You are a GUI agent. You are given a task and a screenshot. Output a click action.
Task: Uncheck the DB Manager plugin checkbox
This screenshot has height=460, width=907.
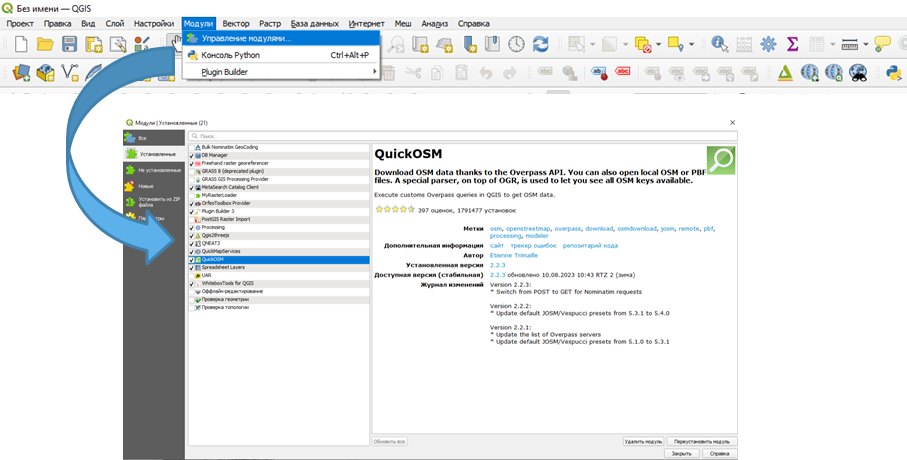pos(192,156)
